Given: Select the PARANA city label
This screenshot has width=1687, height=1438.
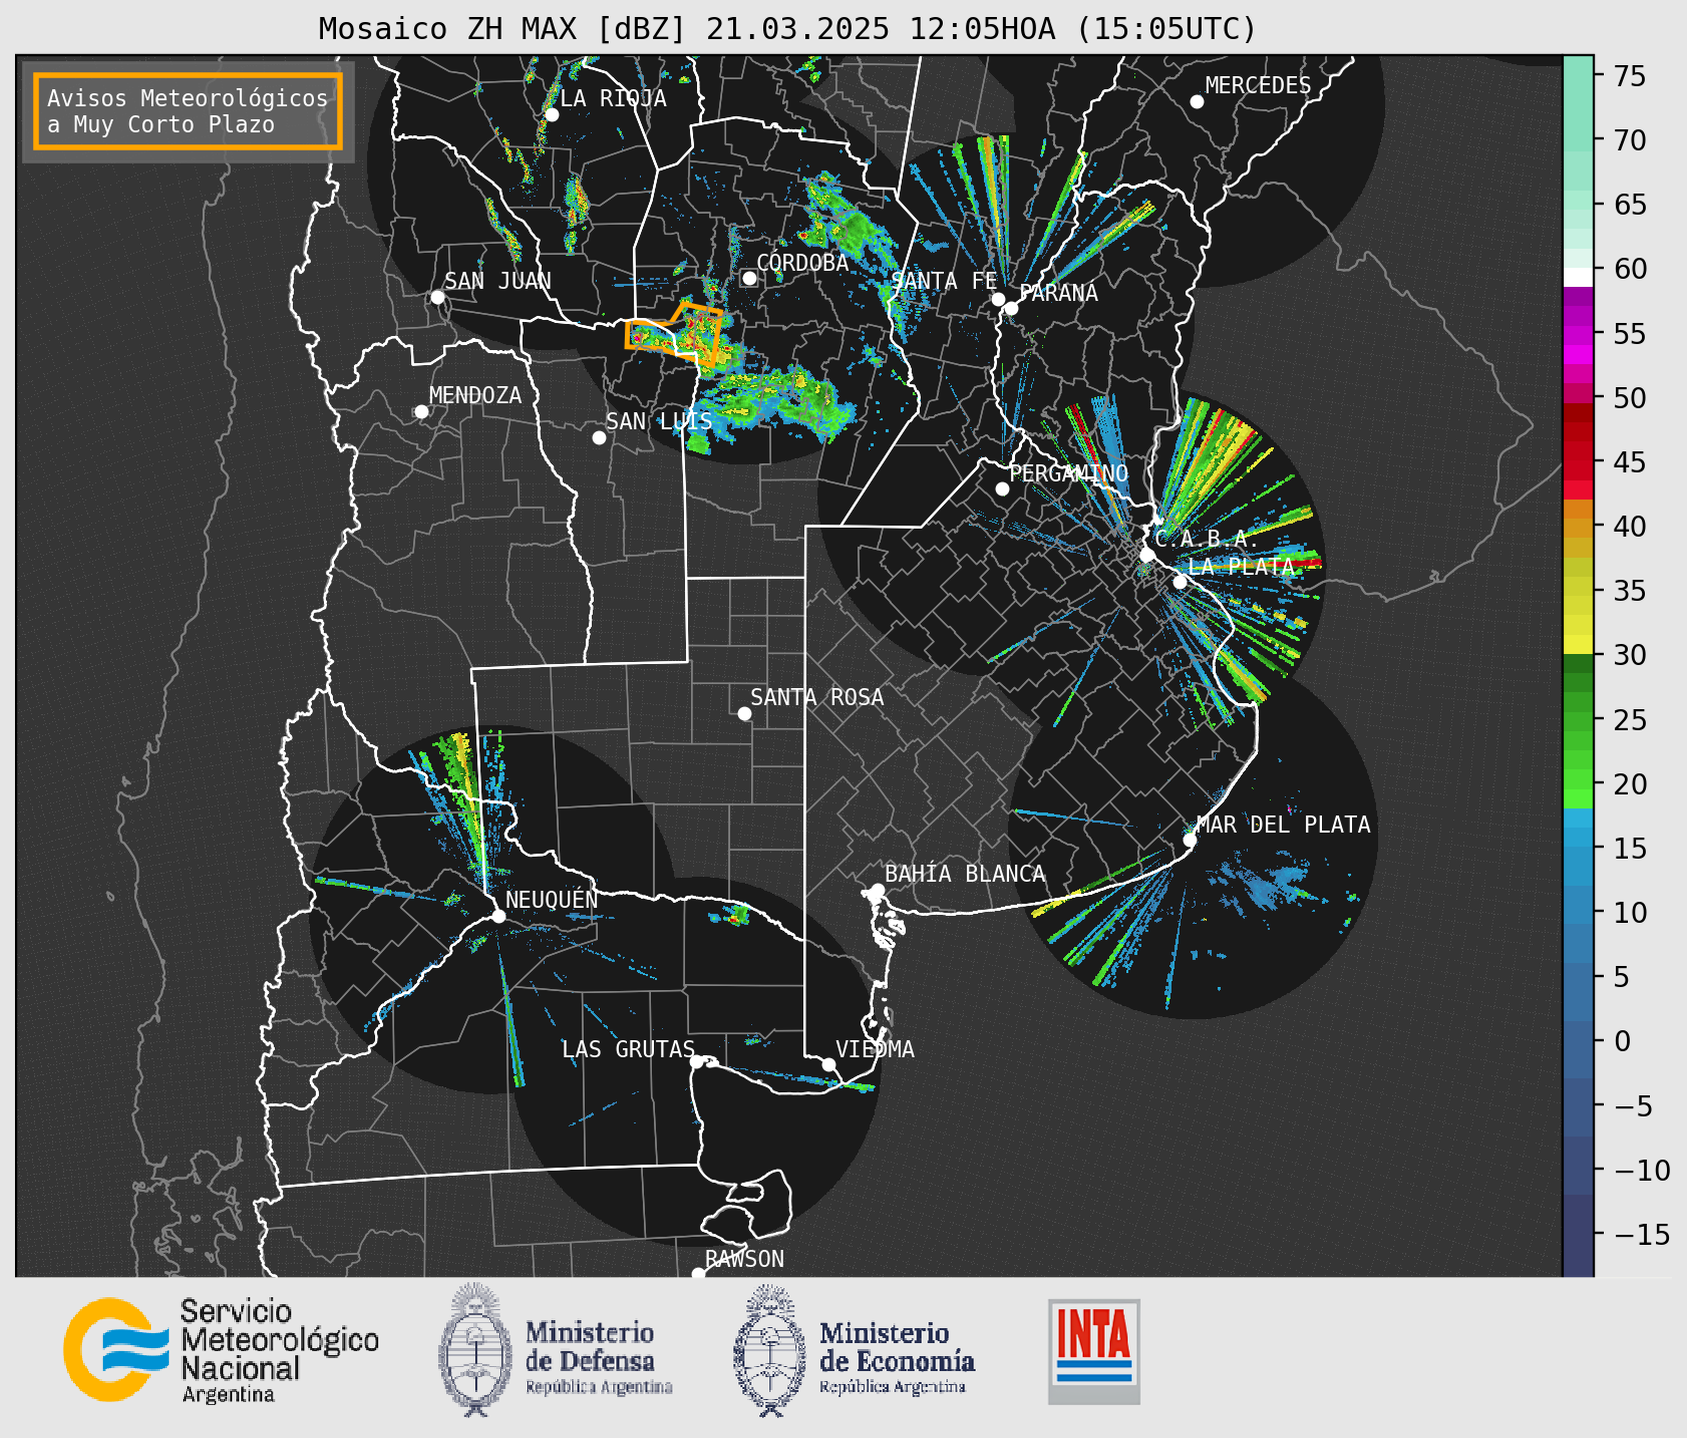Looking at the screenshot, I should click(1059, 293).
